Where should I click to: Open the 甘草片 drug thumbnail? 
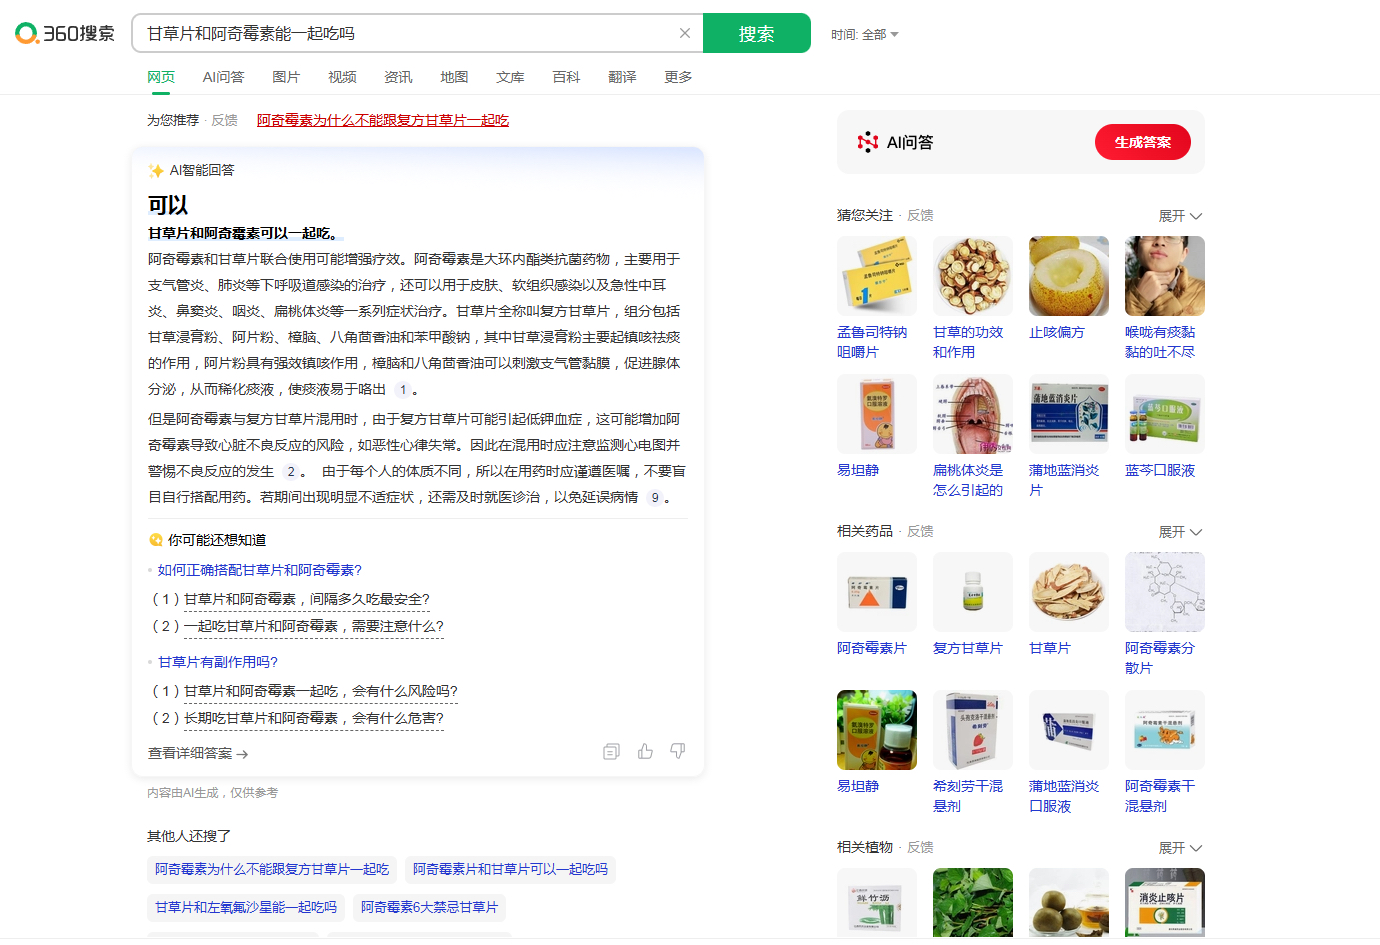pyautogui.click(x=1069, y=592)
